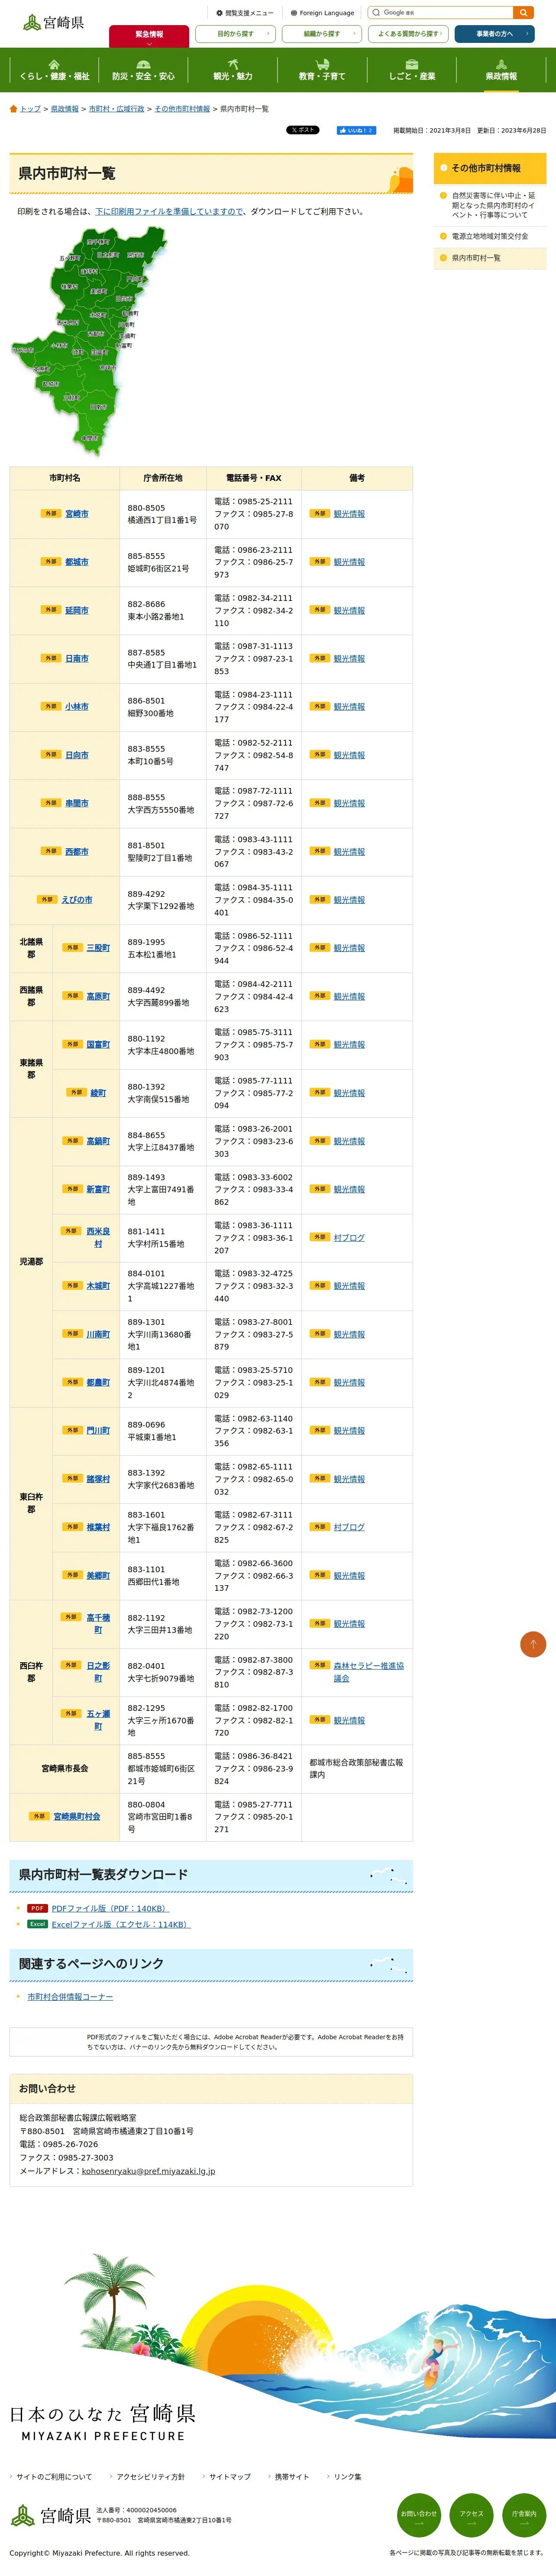Expand よくある質問から探す option
The image size is (556, 2576).
point(408,34)
